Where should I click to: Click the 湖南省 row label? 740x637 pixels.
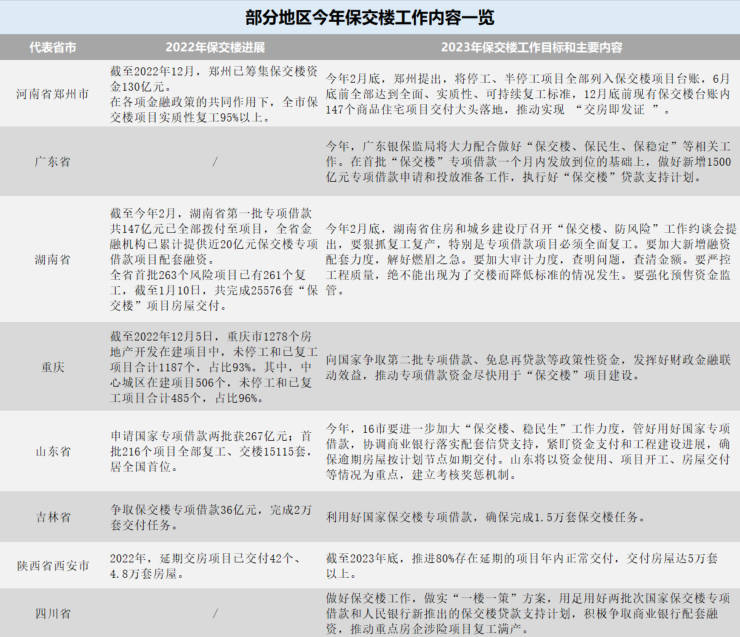pos(52,260)
